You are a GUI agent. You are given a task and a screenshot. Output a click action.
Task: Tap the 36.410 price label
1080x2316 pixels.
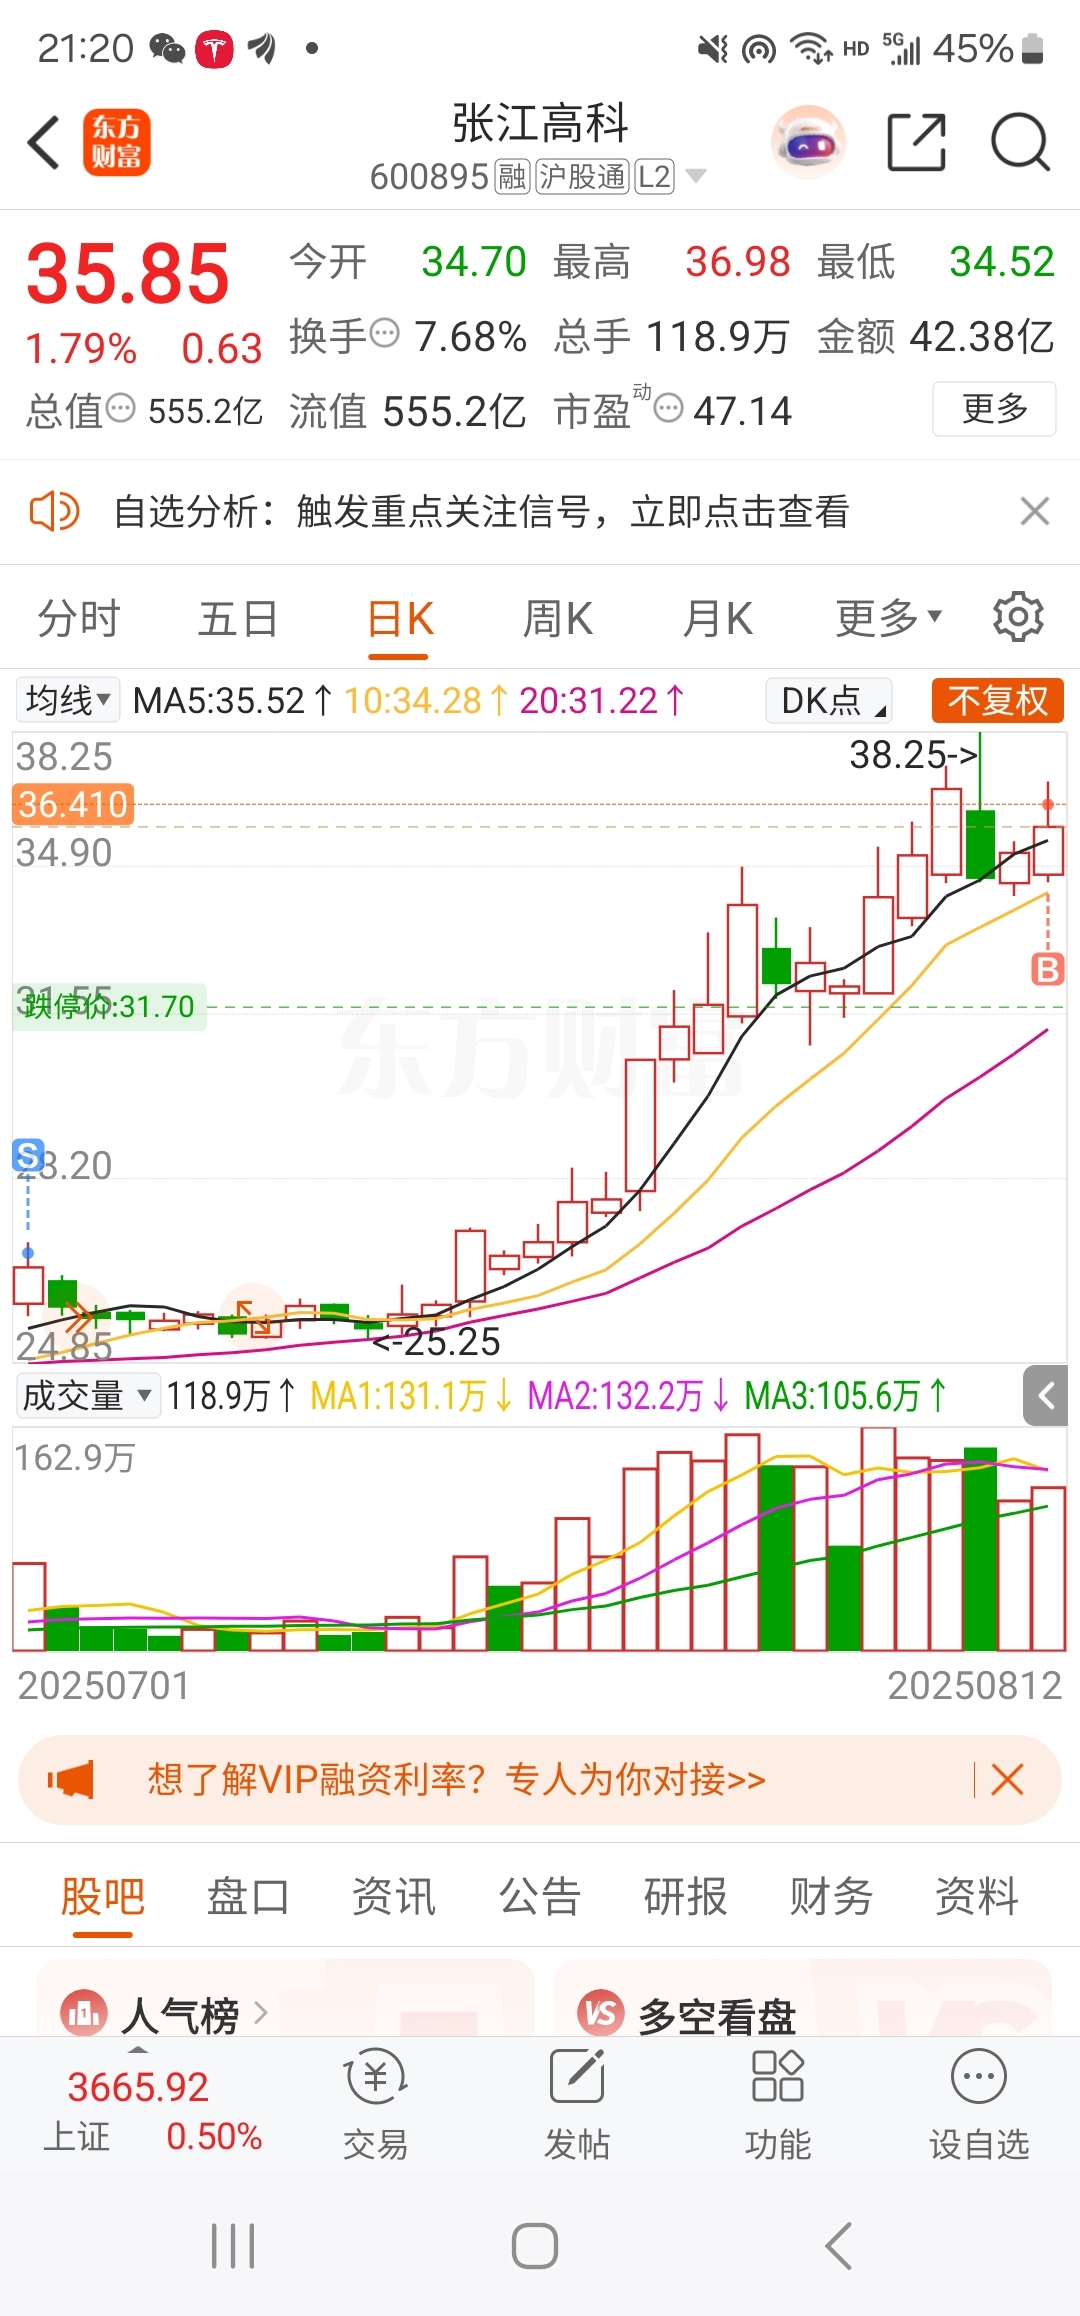73,804
